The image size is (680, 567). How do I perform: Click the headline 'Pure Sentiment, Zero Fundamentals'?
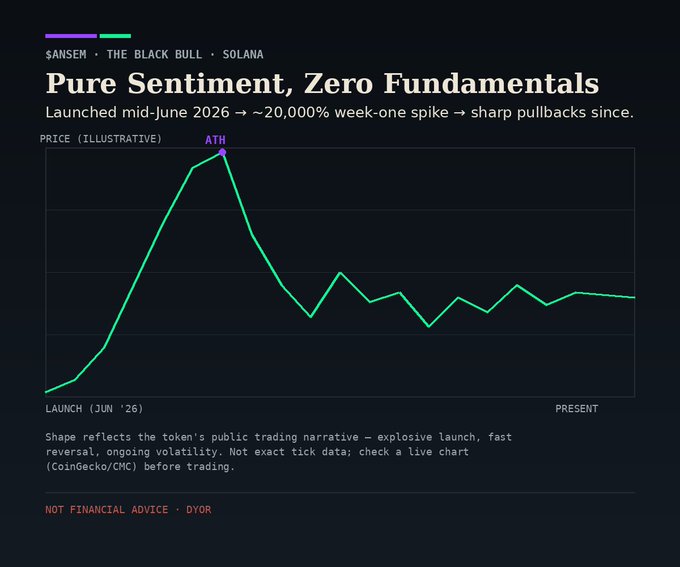pyautogui.click(x=322, y=83)
